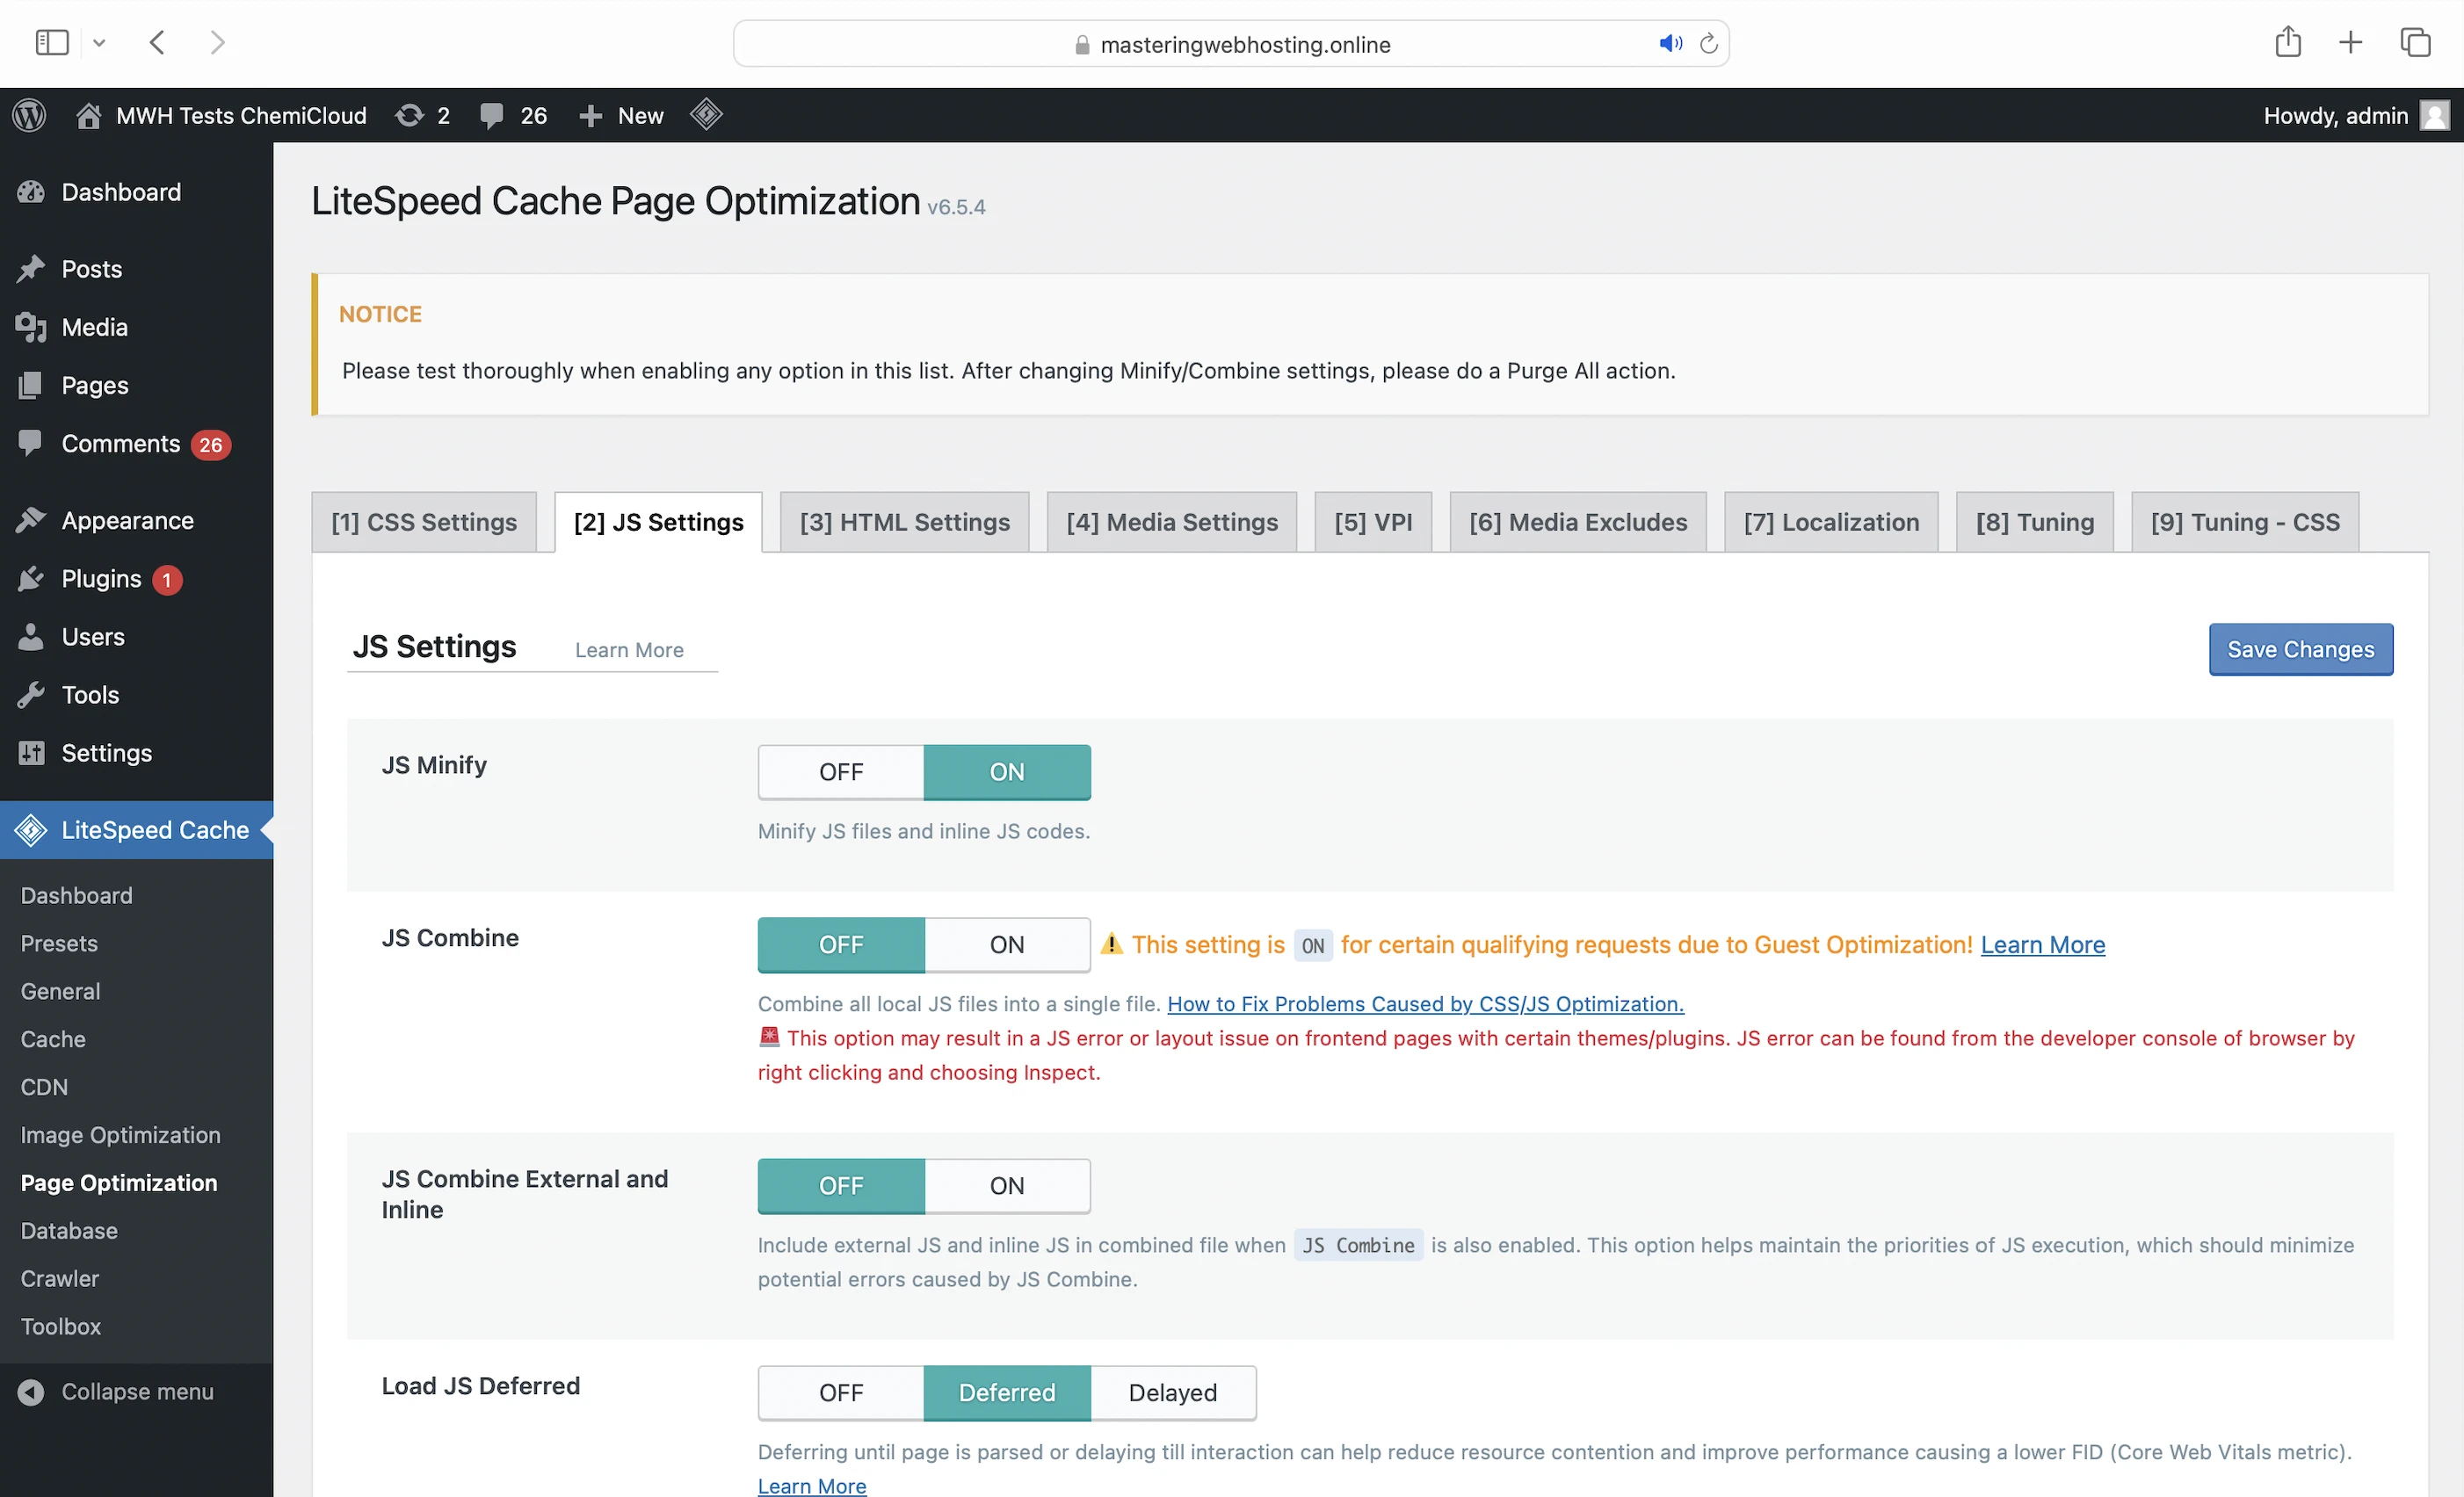Expand the Safari sidebar dropdown chevron
The width and height of the screenshot is (2464, 1497).
[x=99, y=43]
